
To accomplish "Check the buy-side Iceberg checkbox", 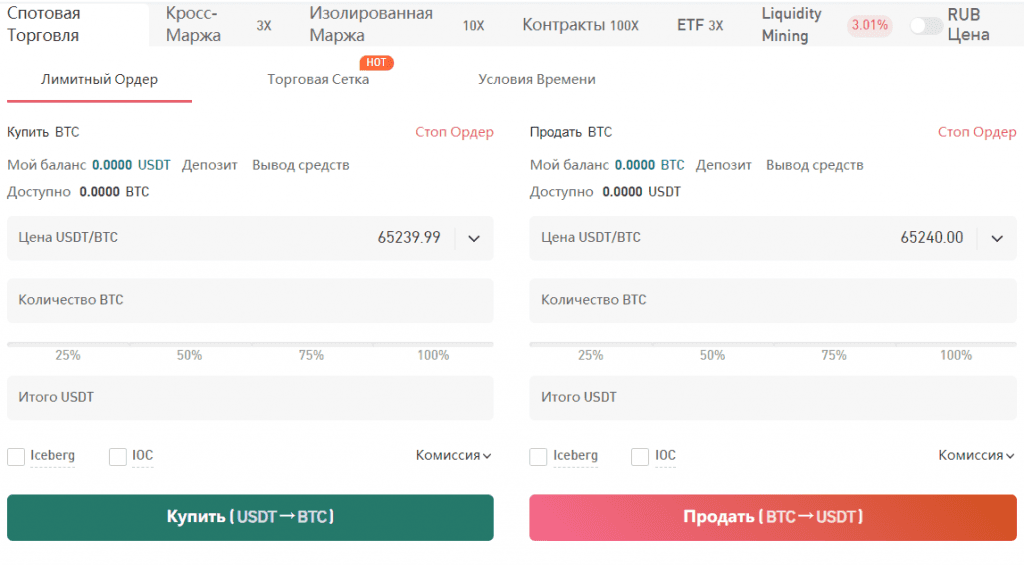I will [x=16, y=457].
